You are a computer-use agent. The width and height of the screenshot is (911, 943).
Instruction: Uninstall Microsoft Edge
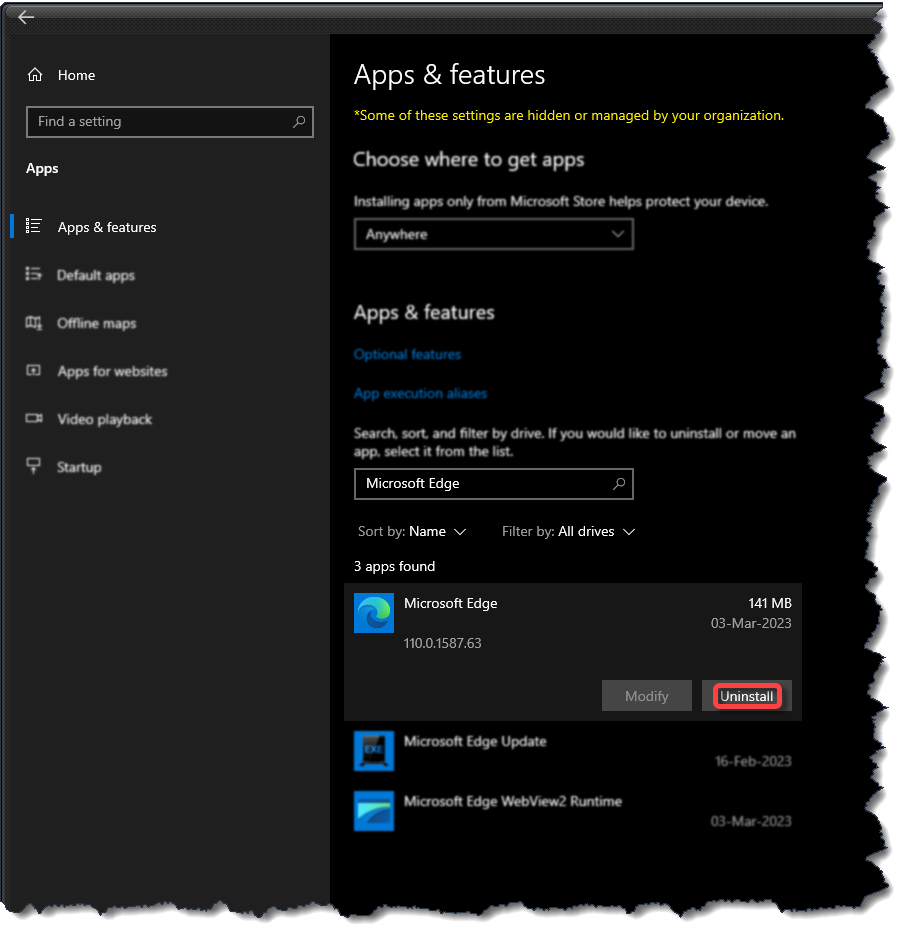pyautogui.click(x=747, y=696)
